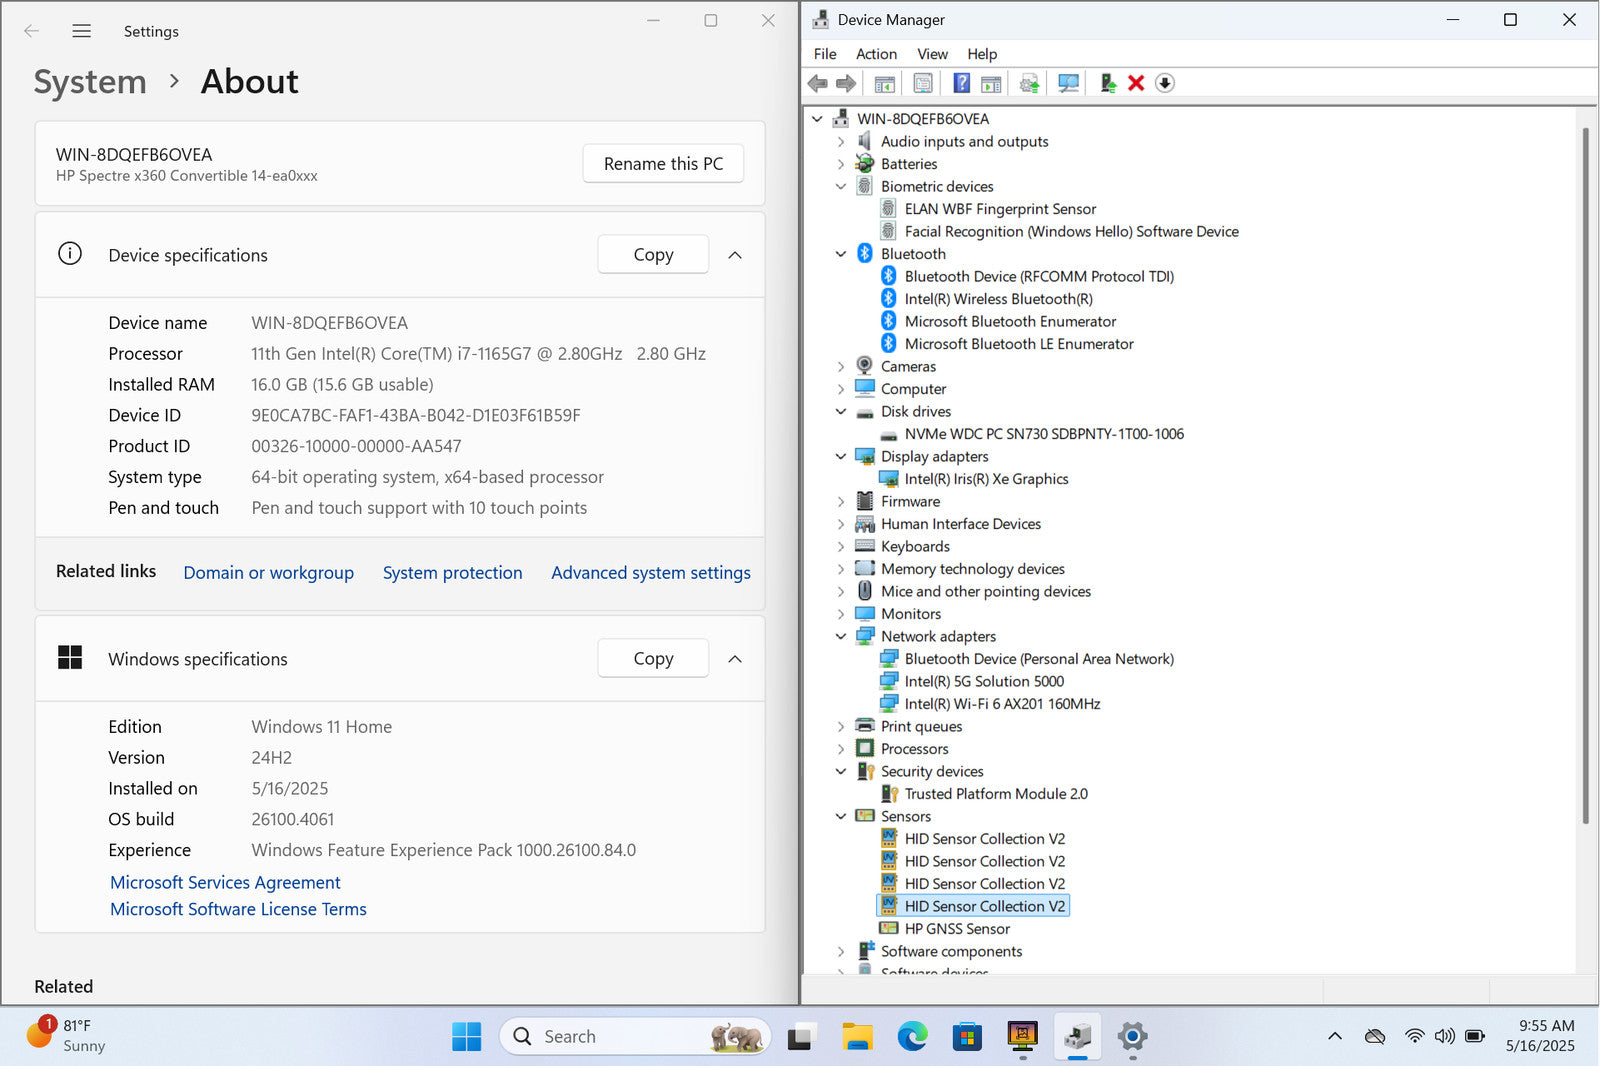This screenshot has height=1066, width=1600.
Task: Expand the Cameras category
Action: (x=841, y=367)
